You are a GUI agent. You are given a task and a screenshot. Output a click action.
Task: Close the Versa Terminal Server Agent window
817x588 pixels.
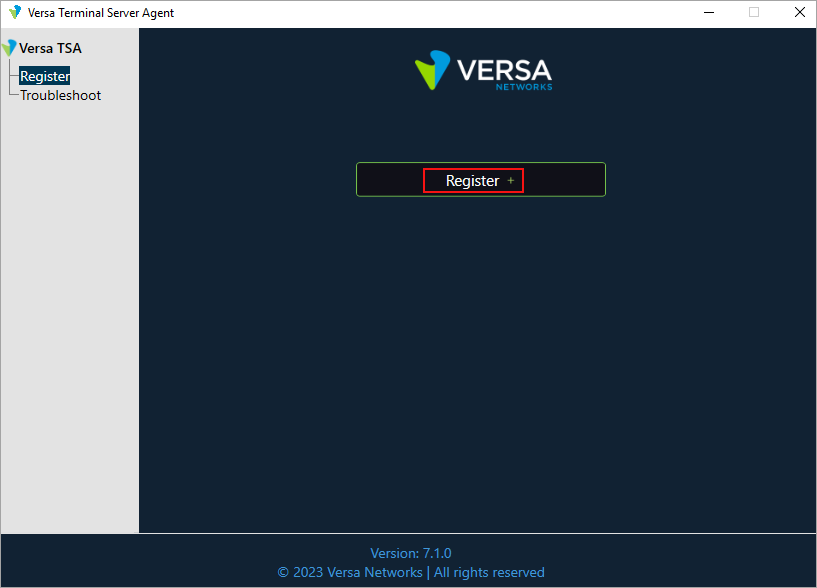pyautogui.click(x=799, y=12)
